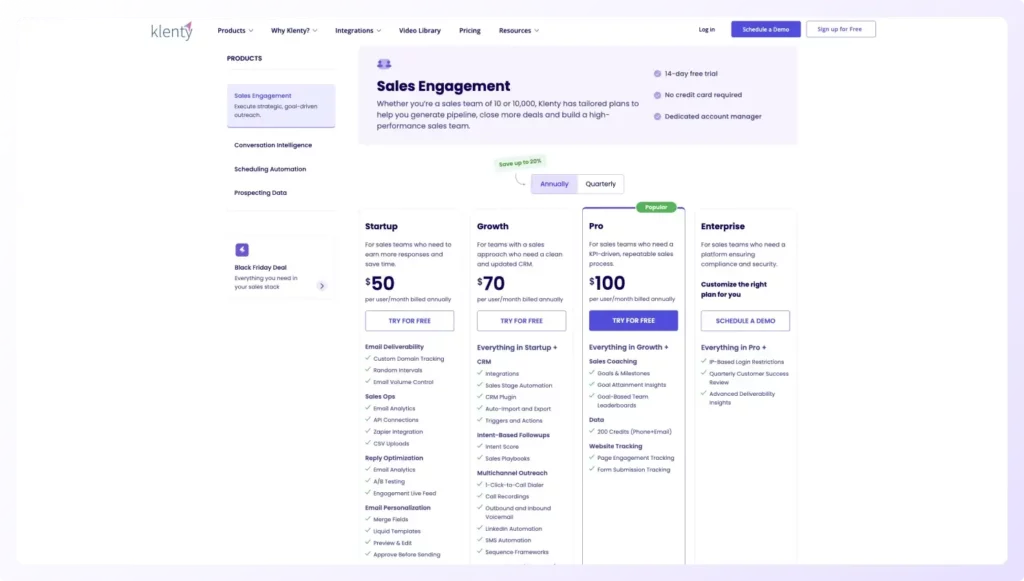Click the "Auto-Import and Export" feature

[x=518, y=409]
